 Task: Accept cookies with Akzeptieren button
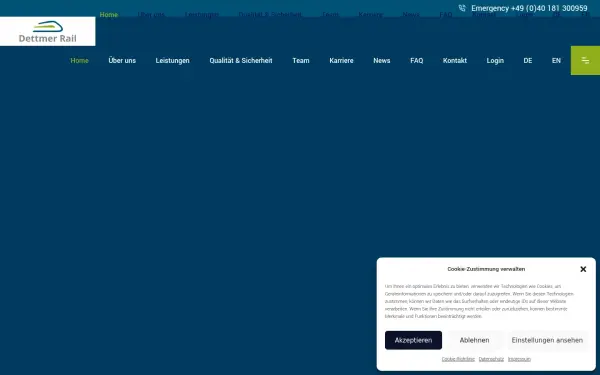click(x=413, y=340)
